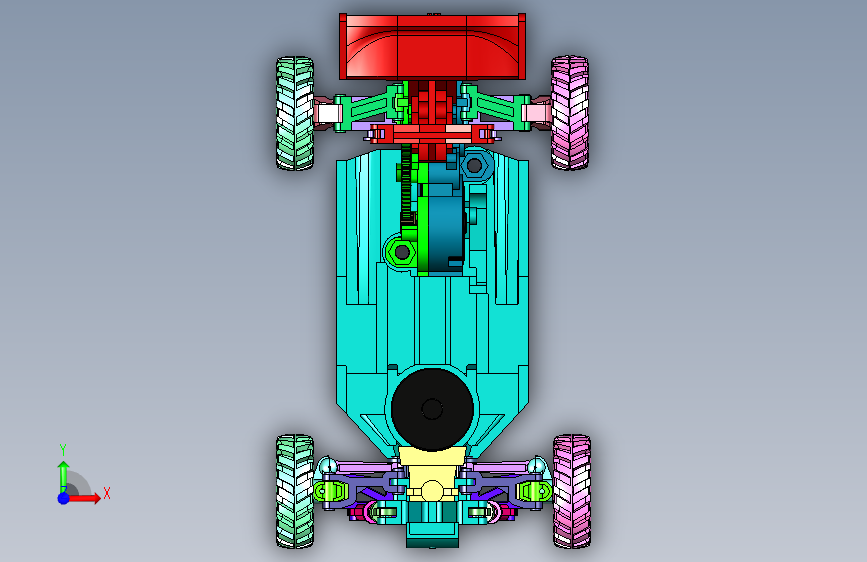This screenshot has height=562, width=867.
Task: Select the blue hex nut near the wing
Action: coord(475,165)
